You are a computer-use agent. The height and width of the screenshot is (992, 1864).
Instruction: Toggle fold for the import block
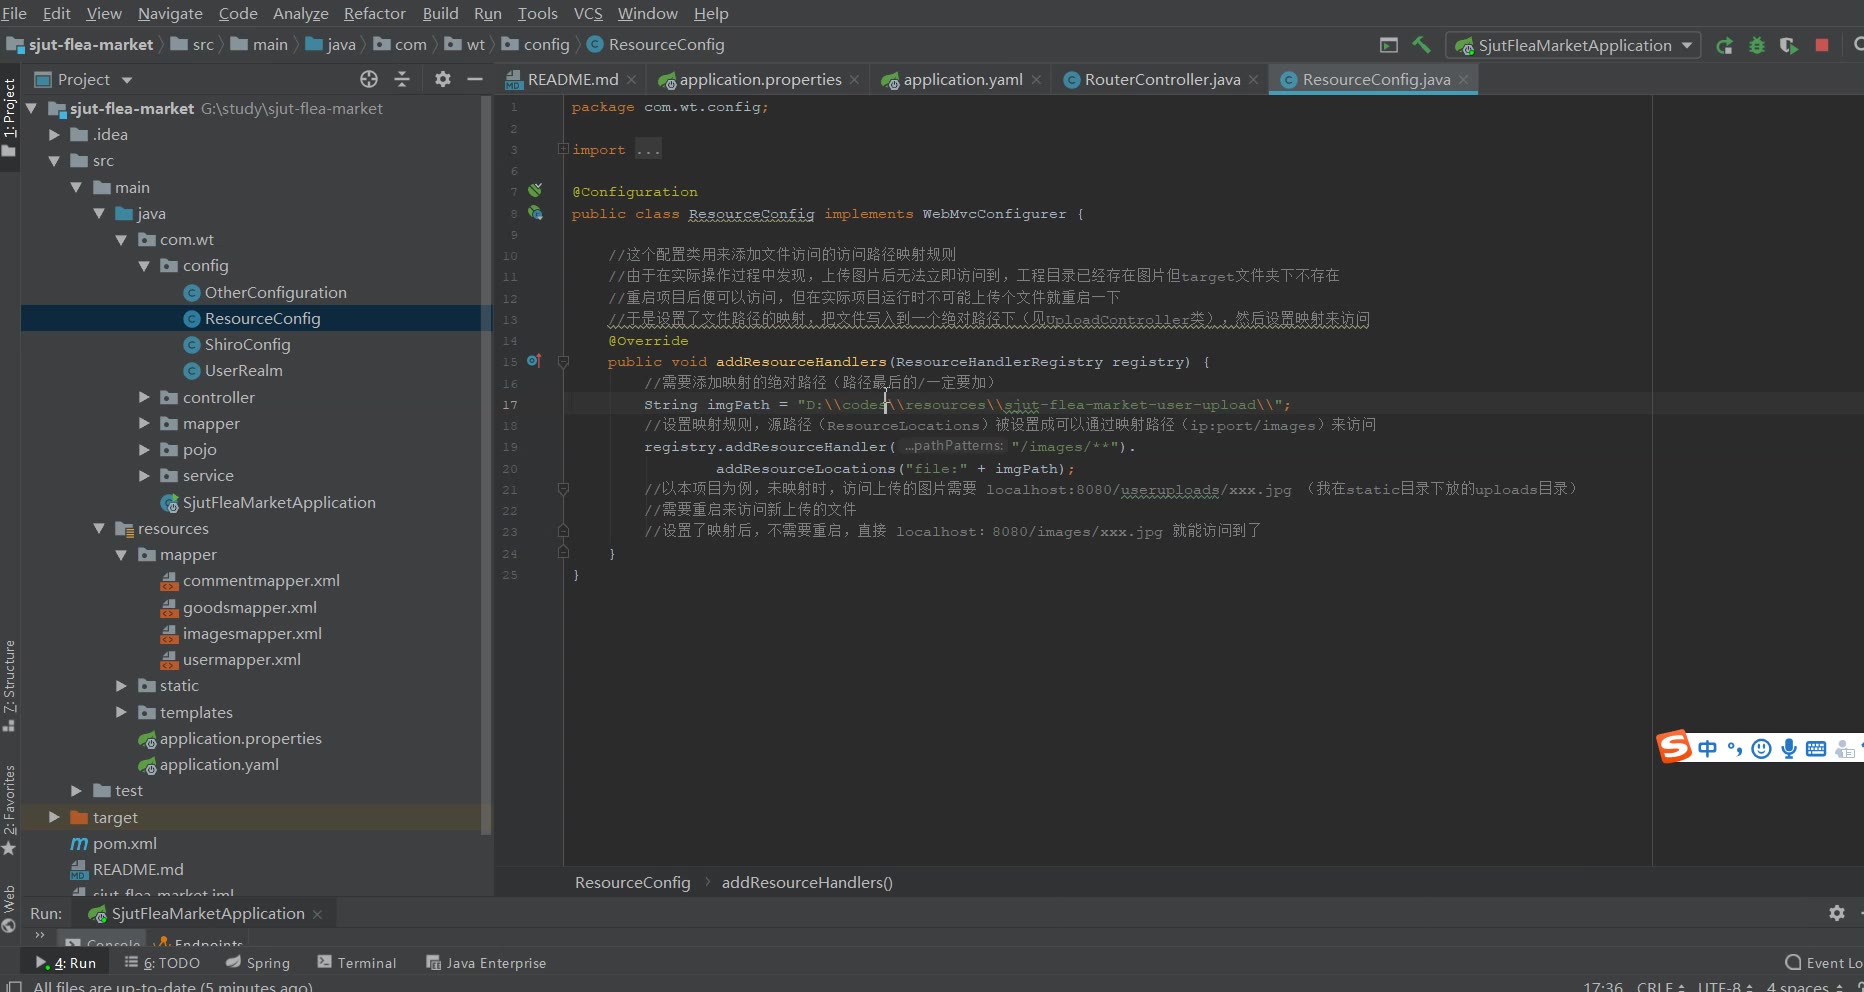click(563, 149)
